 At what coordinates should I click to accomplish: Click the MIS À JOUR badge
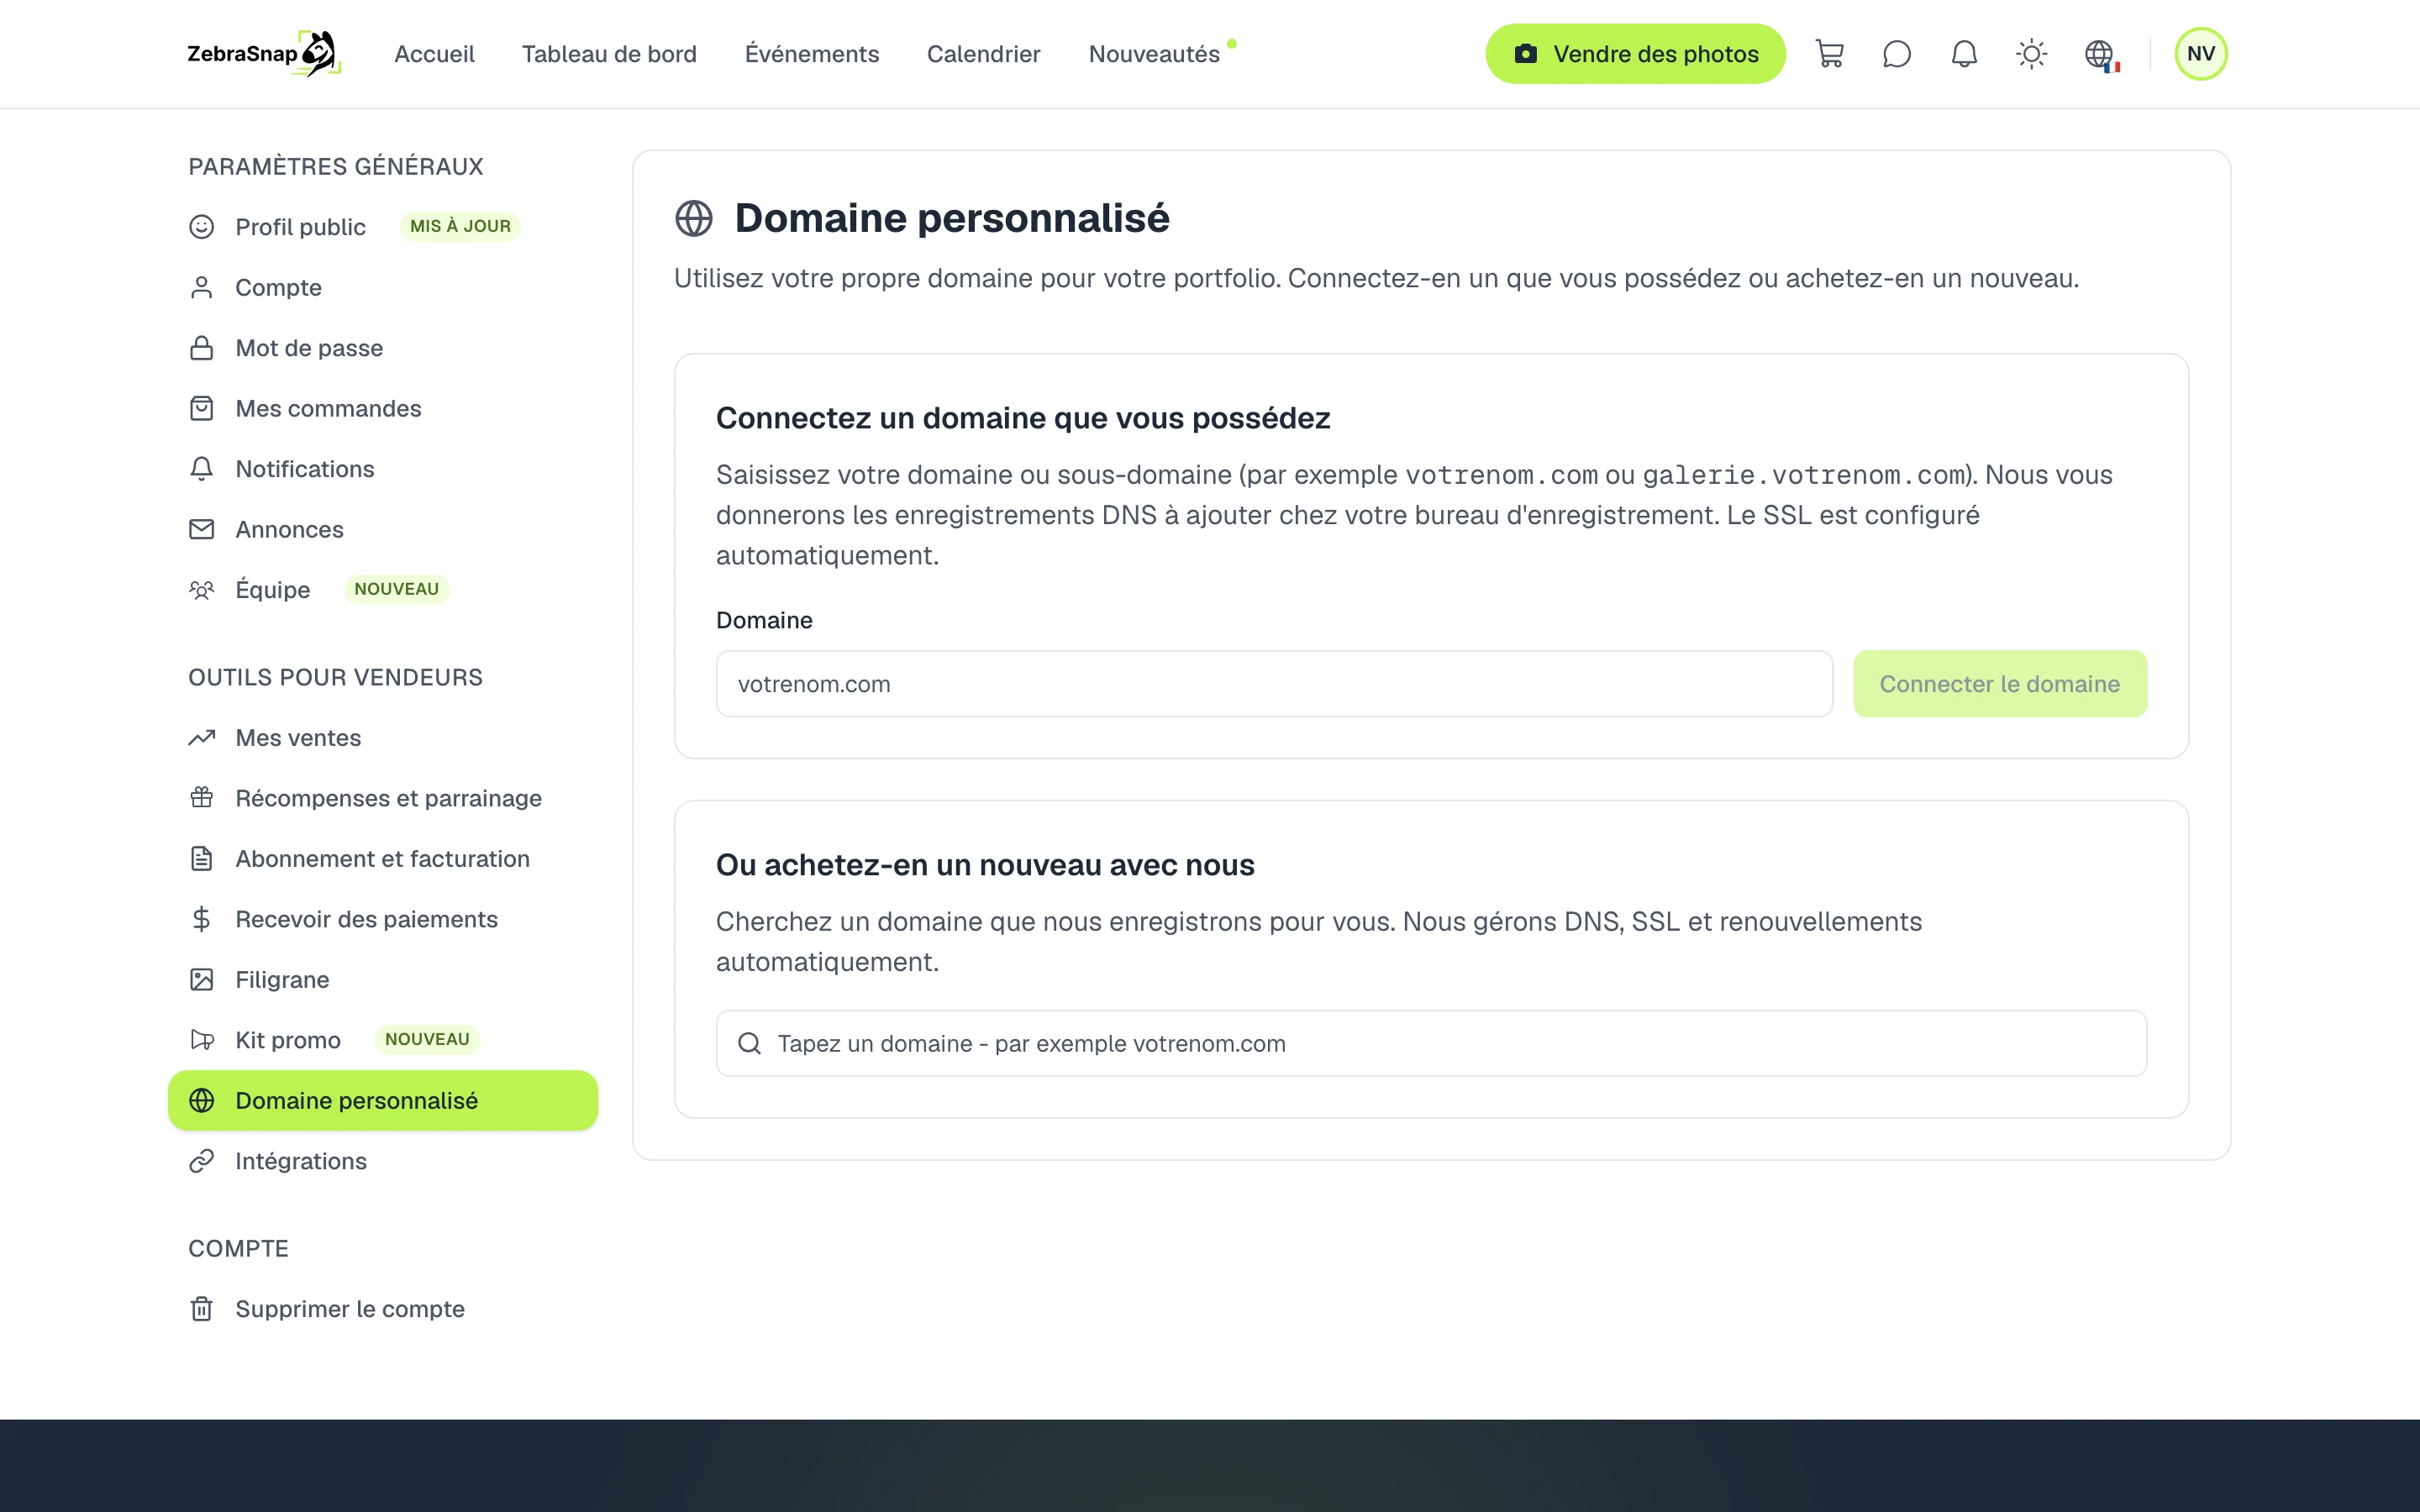(x=460, y=227)
